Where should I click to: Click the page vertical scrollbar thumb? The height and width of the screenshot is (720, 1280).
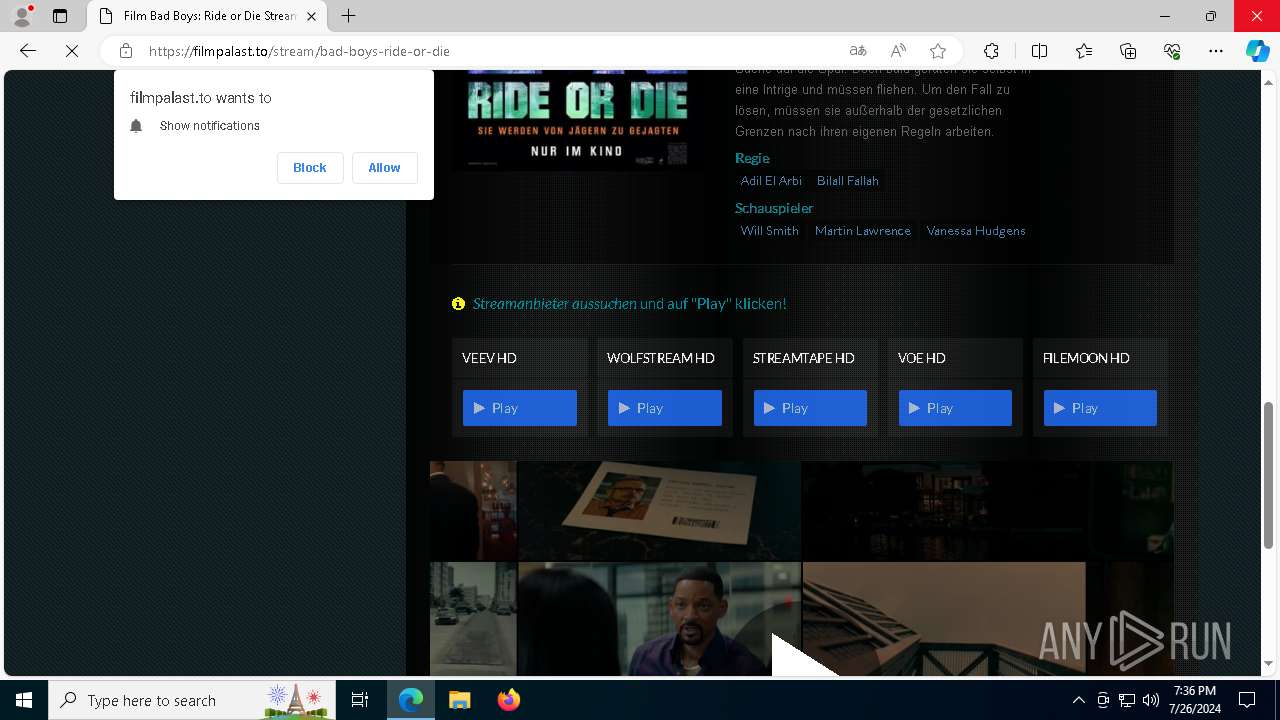(x=1268, y=475)
